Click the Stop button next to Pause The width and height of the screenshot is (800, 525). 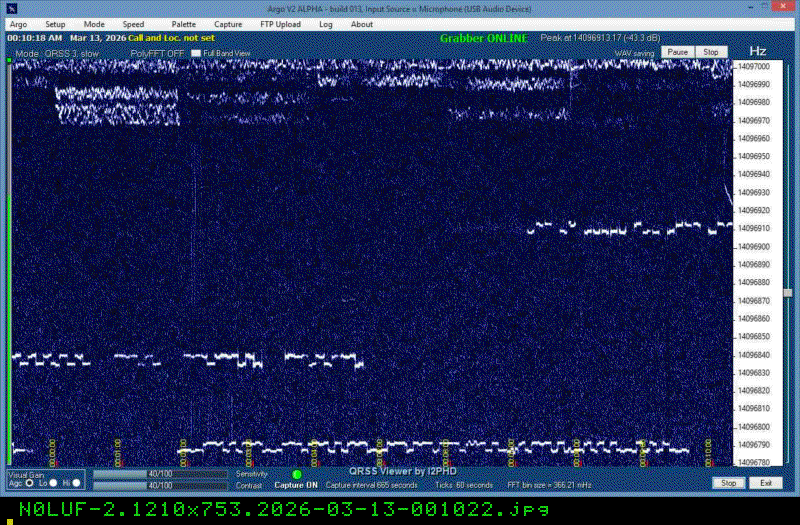[x=710, y=52]
